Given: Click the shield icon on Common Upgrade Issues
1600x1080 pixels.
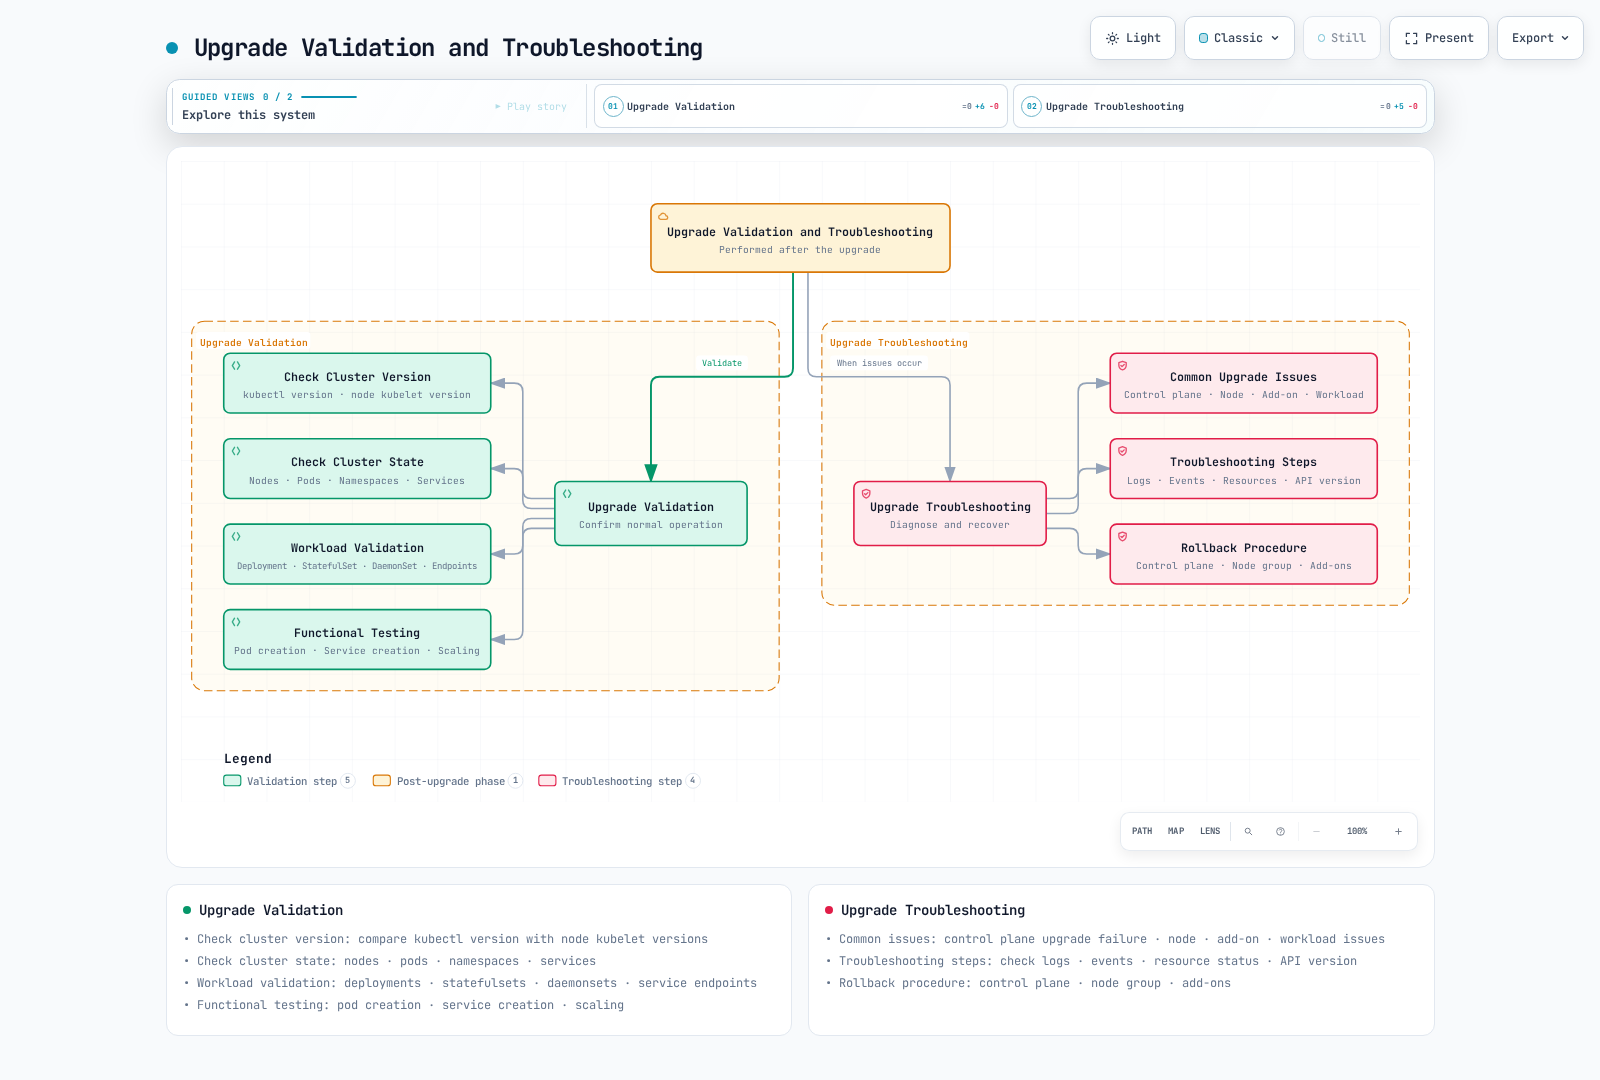Looking at the screenshot, I should click(1123, 365).
